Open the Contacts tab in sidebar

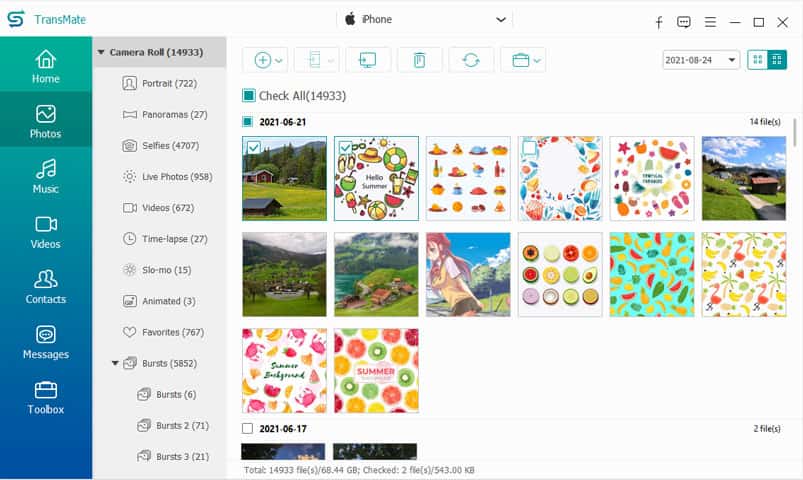pyautogui.click(x=46, y=286)
